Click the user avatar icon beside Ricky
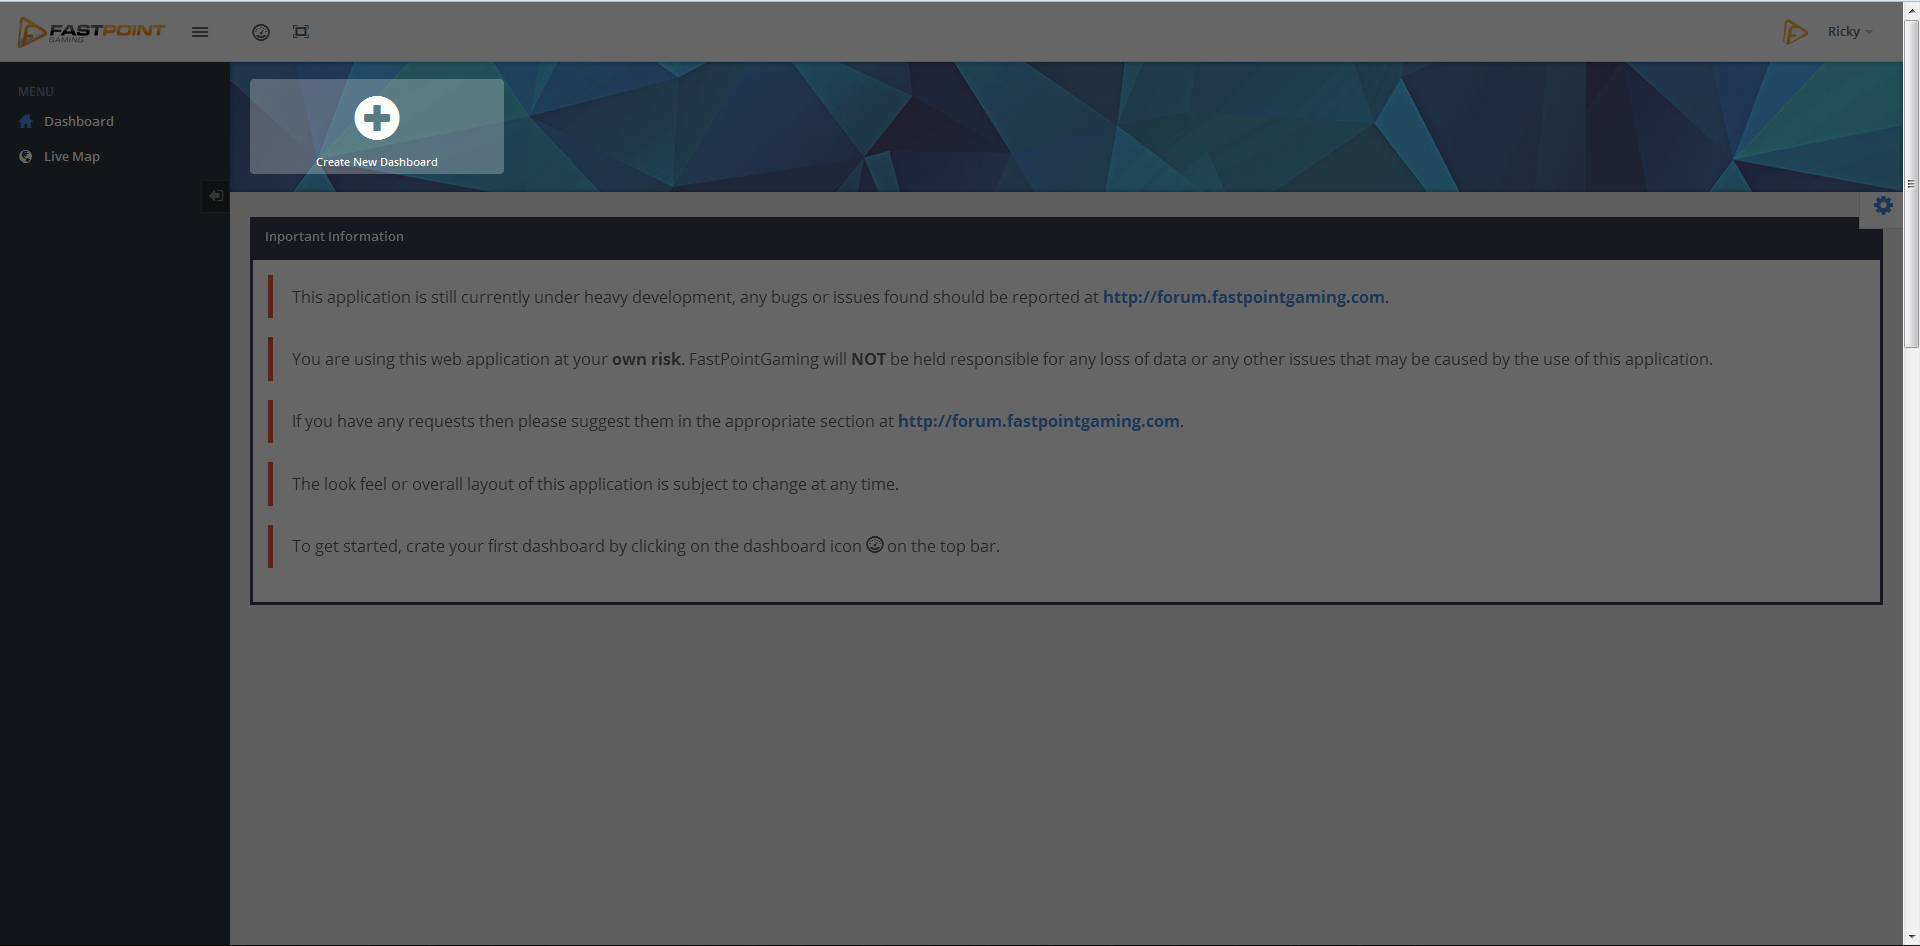 (x=1795, y=32)
